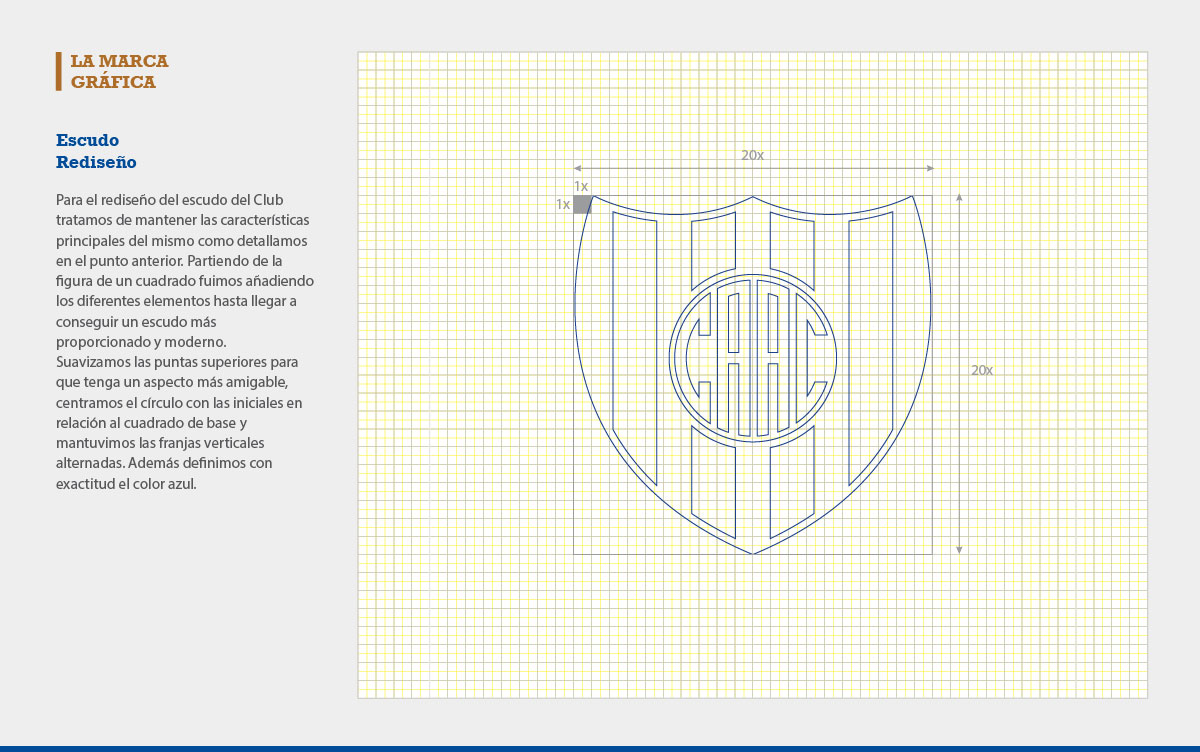Click the CAAC circular monogram in the shield
The image size is (1200, 752).
pos(752,358)
